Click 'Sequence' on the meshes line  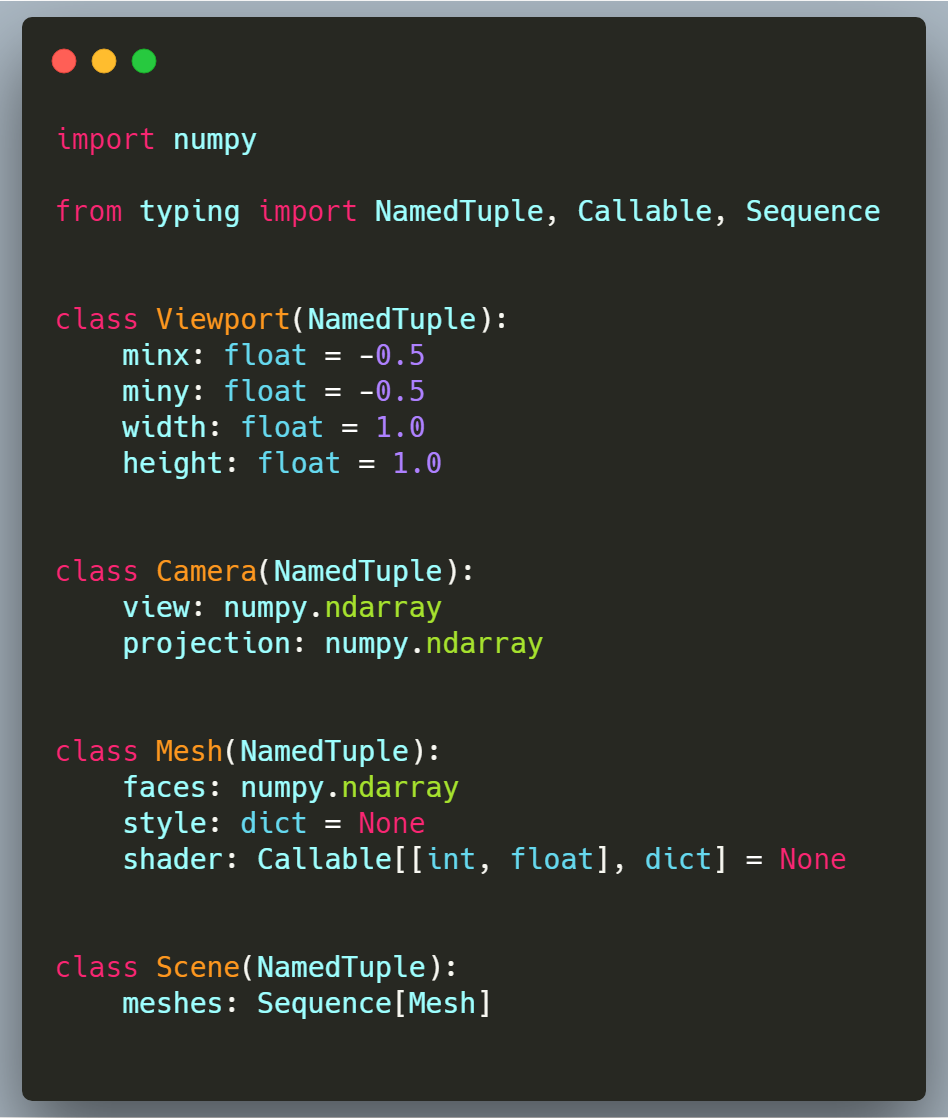[325, 1005]
